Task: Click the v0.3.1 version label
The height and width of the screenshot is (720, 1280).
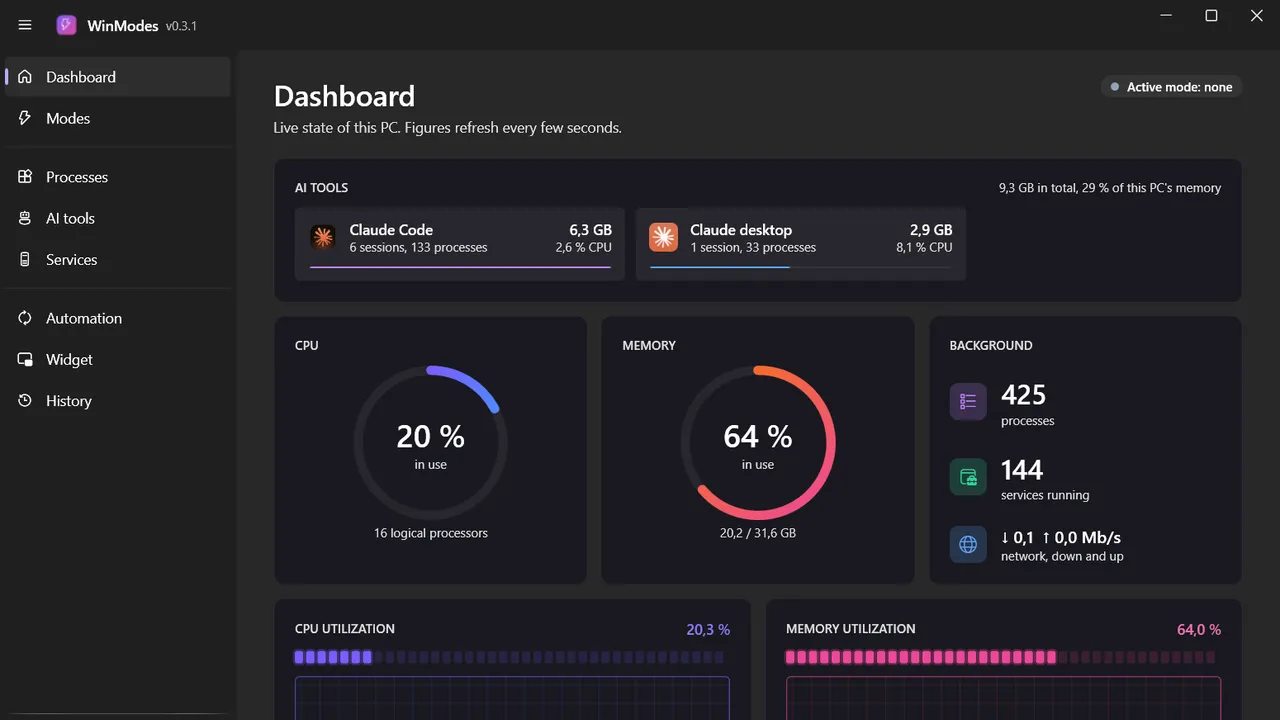Action: (x=182, y=26)
